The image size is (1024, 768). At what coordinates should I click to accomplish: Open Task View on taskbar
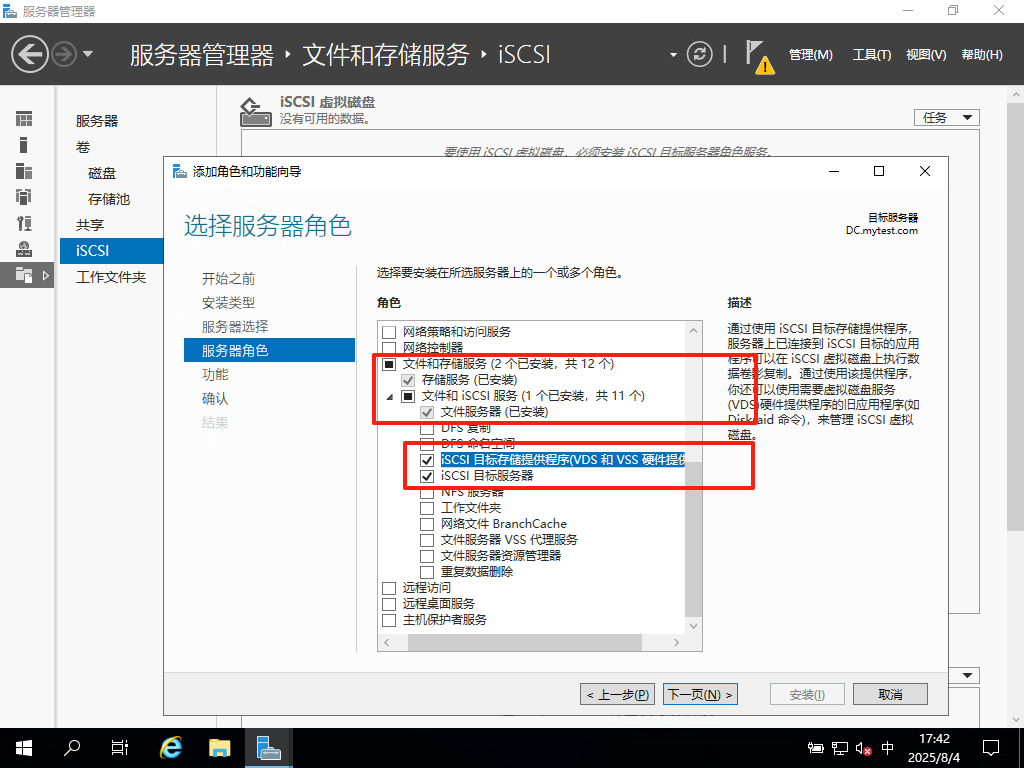click(120, 748)
